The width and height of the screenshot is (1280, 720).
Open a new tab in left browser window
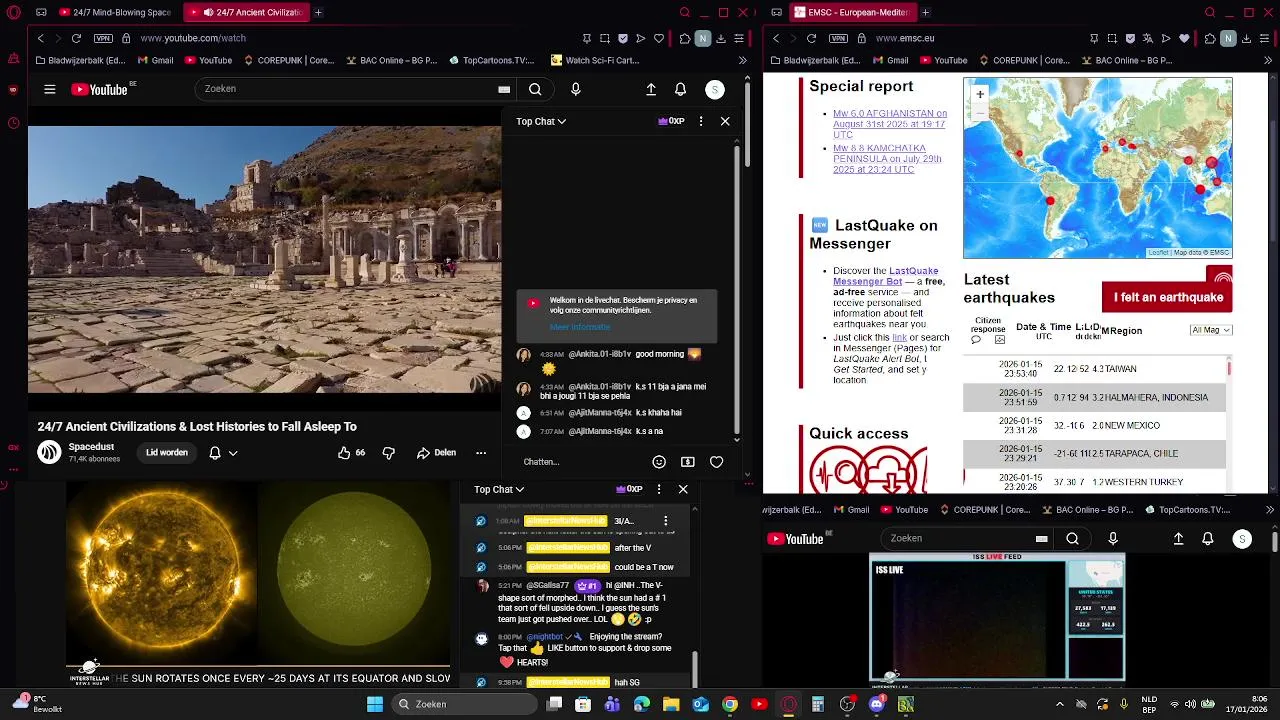coord(318,13)
